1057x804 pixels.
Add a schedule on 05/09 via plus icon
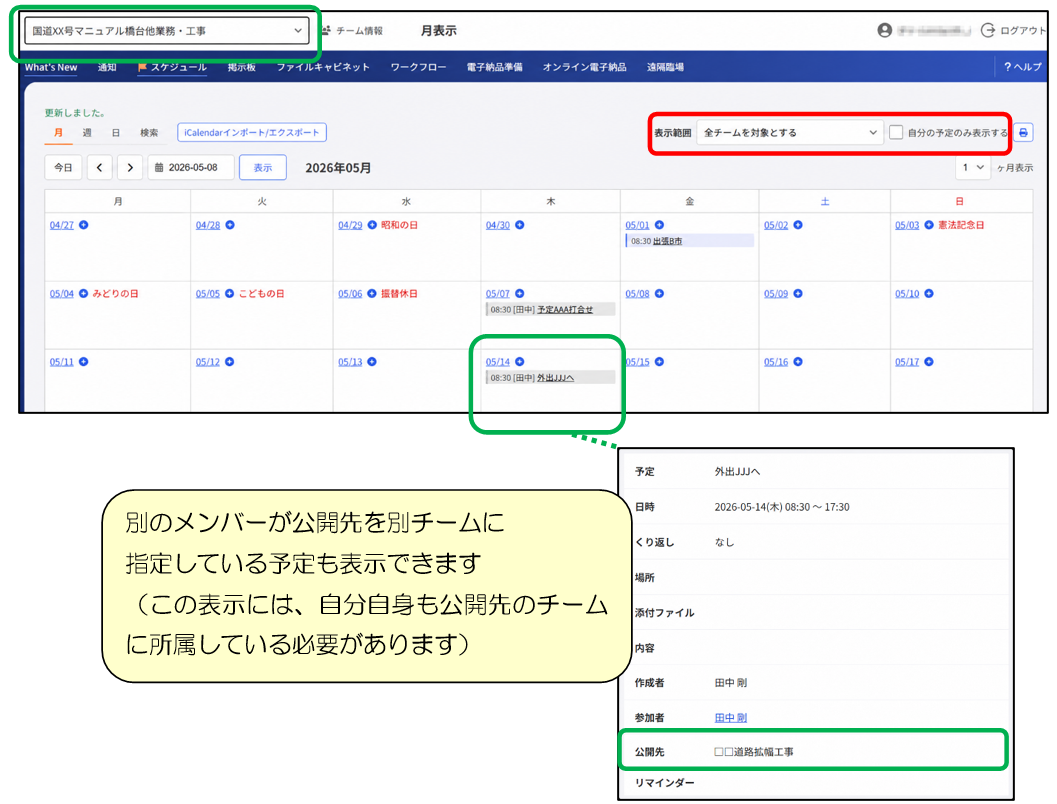(x=798, y=294)
